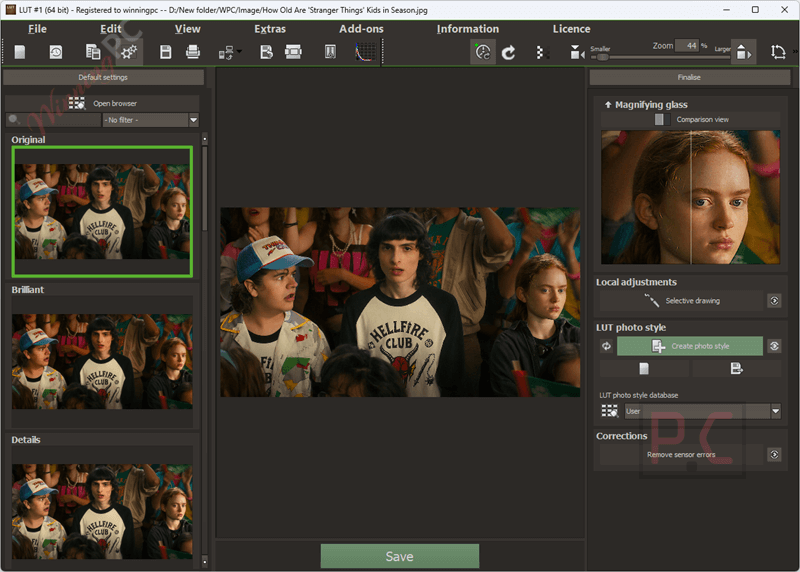
Task: Adjust the zoom slider handle
Action: point(603,57)
